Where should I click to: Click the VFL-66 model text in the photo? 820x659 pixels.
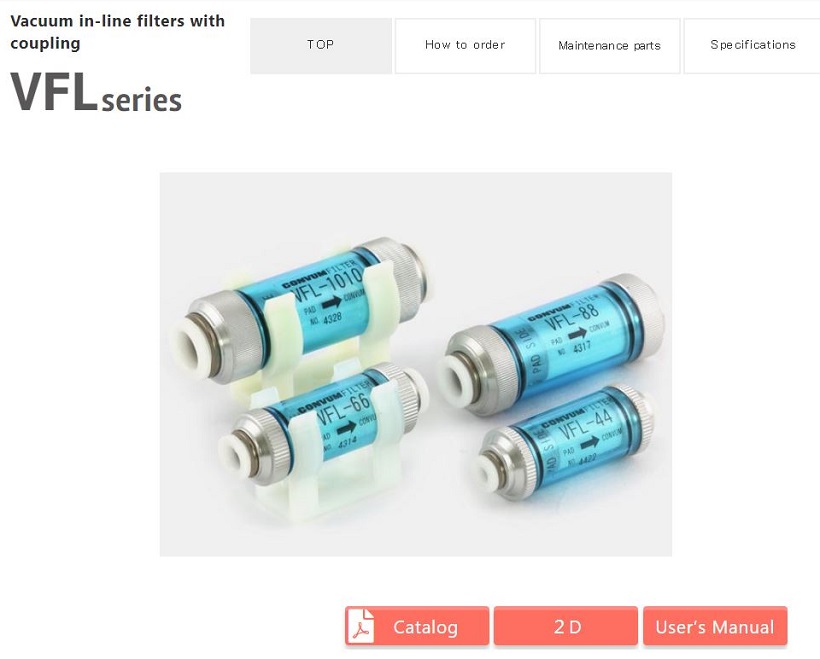[344, 410]
